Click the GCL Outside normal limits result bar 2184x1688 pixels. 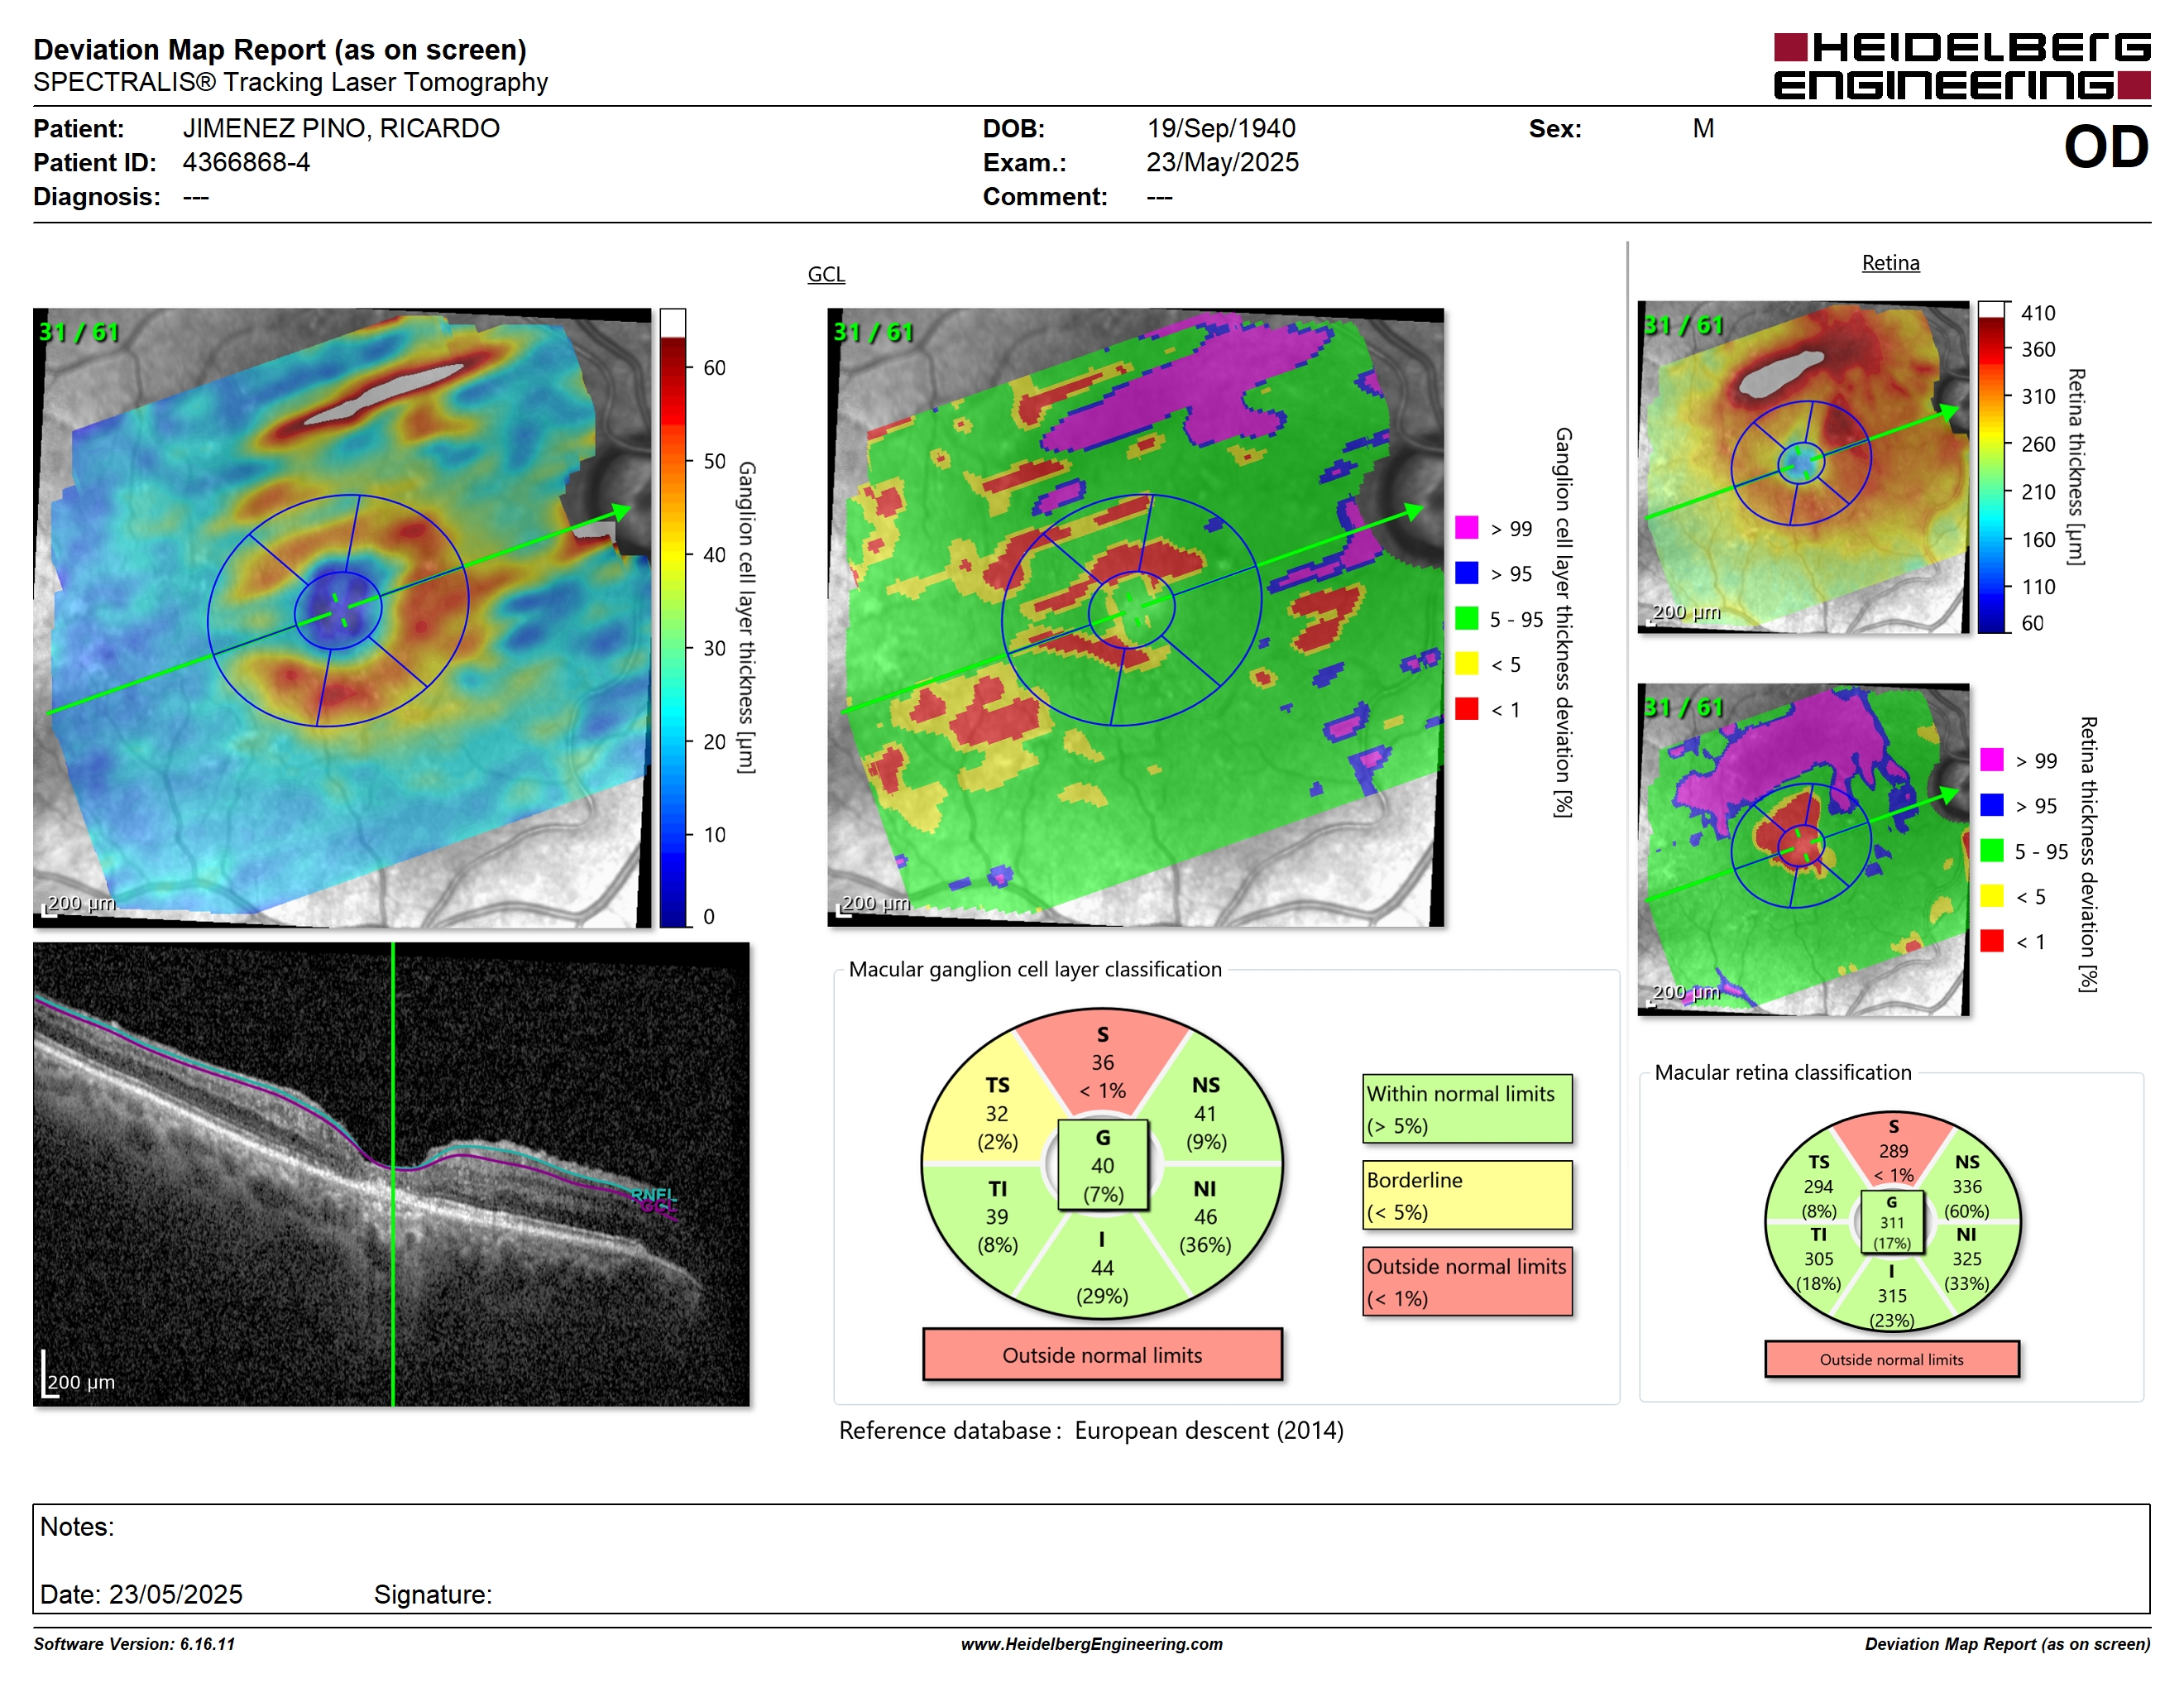pos(1102,1355)
